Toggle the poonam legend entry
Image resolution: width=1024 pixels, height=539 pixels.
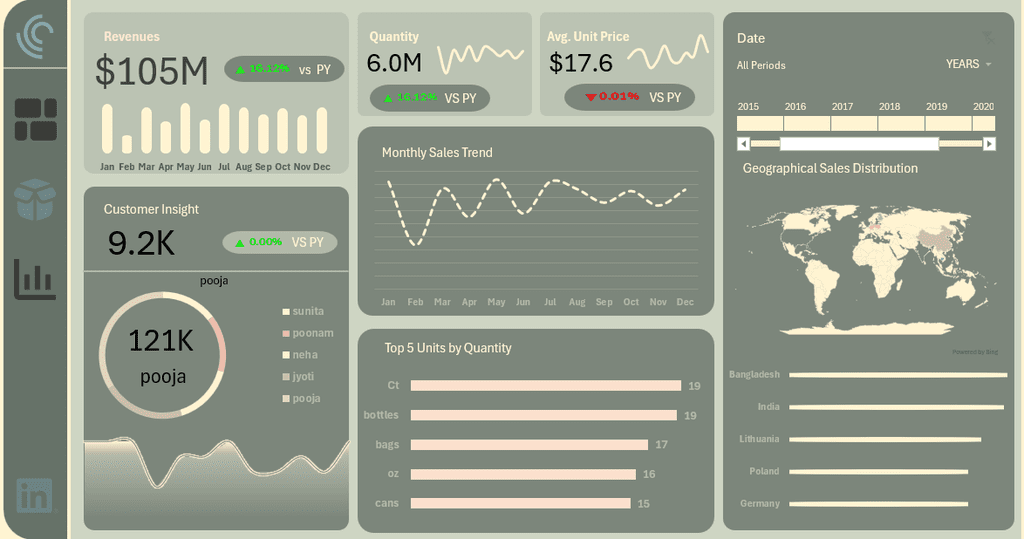click(308, 333)
